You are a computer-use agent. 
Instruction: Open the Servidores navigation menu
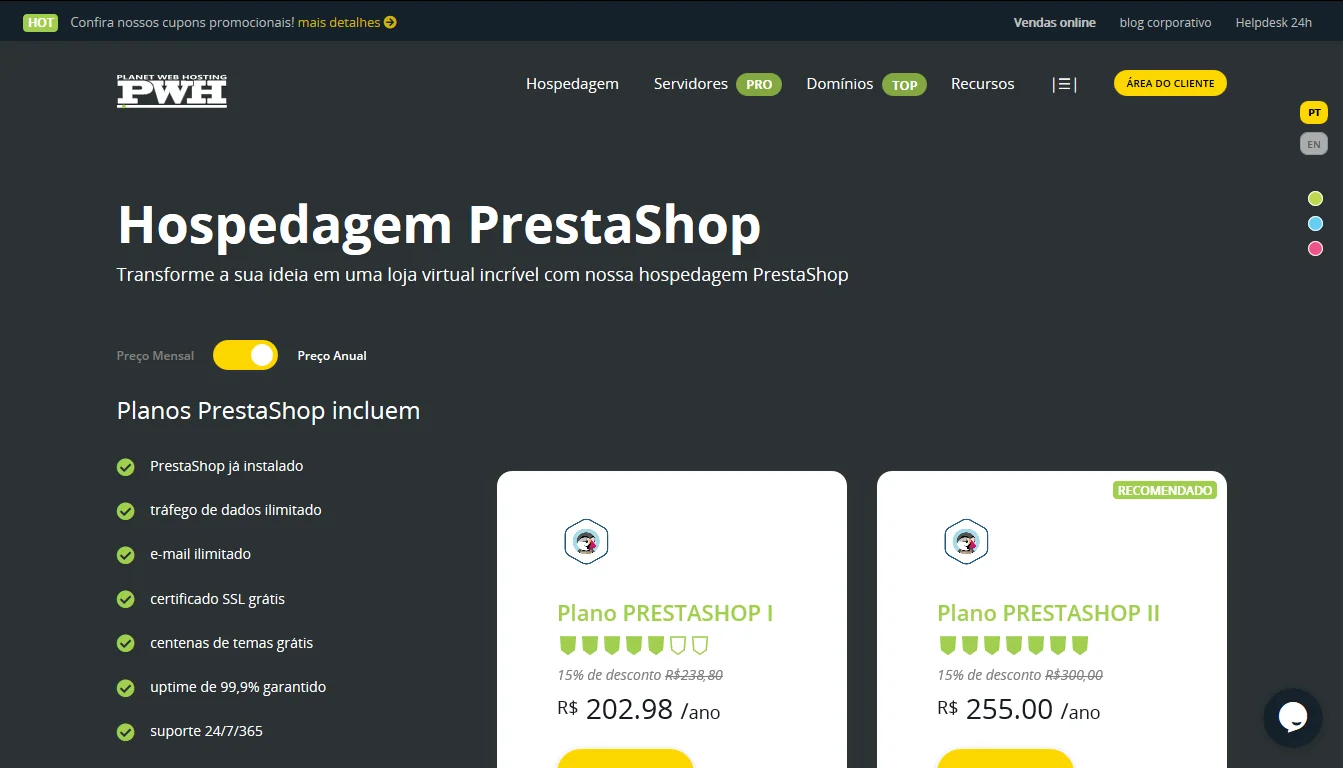(x=691, y=84)
